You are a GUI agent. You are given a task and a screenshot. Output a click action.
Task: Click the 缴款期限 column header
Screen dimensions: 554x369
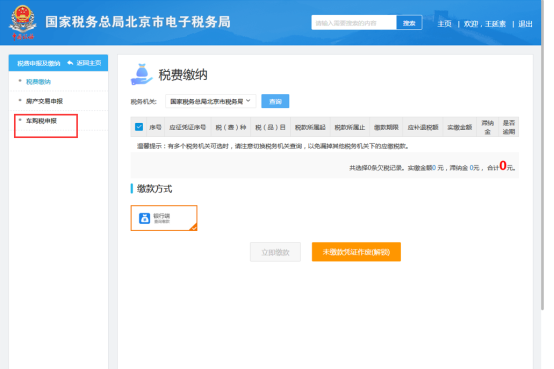pyautogui.click(x=386, y=127)
